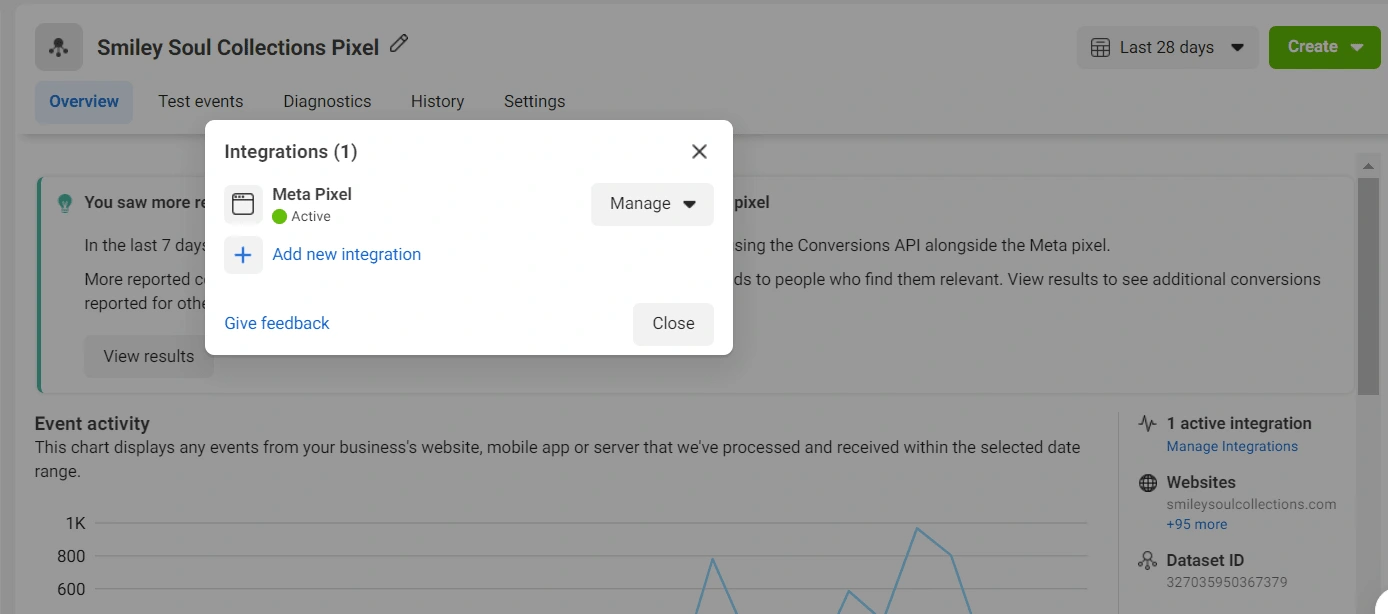Click the Dataset ID number 327035950367379
The height and width of the screenshot is (614, 1388).
tap(1227, 582)
